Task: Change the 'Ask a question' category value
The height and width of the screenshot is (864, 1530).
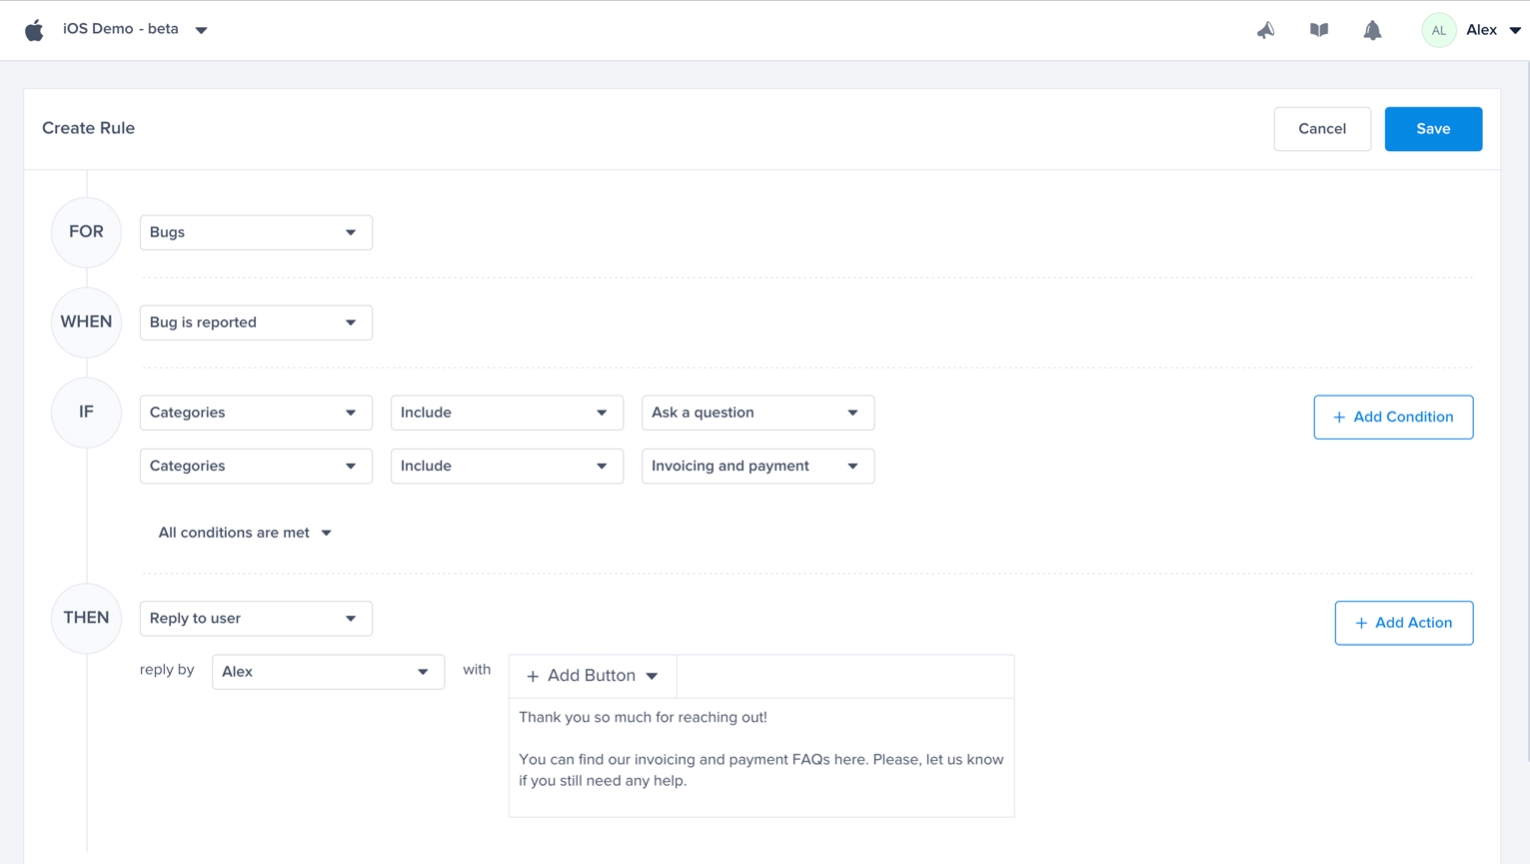Action: (757, 412)
